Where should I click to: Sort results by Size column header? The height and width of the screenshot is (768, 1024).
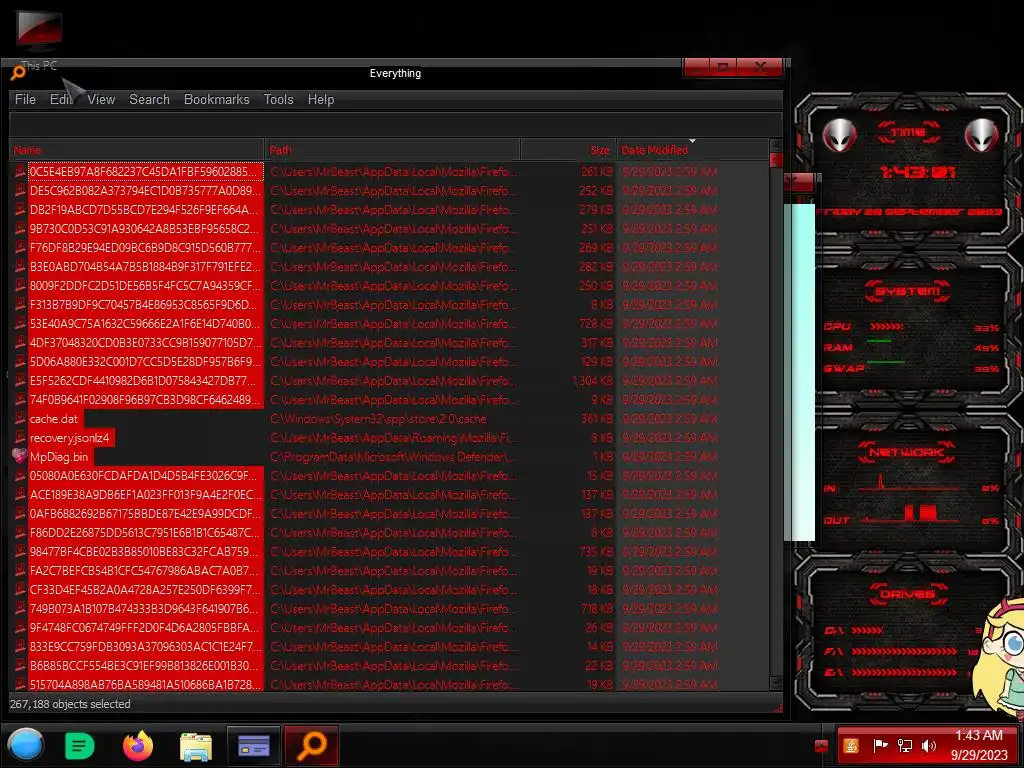coord(568,150)
